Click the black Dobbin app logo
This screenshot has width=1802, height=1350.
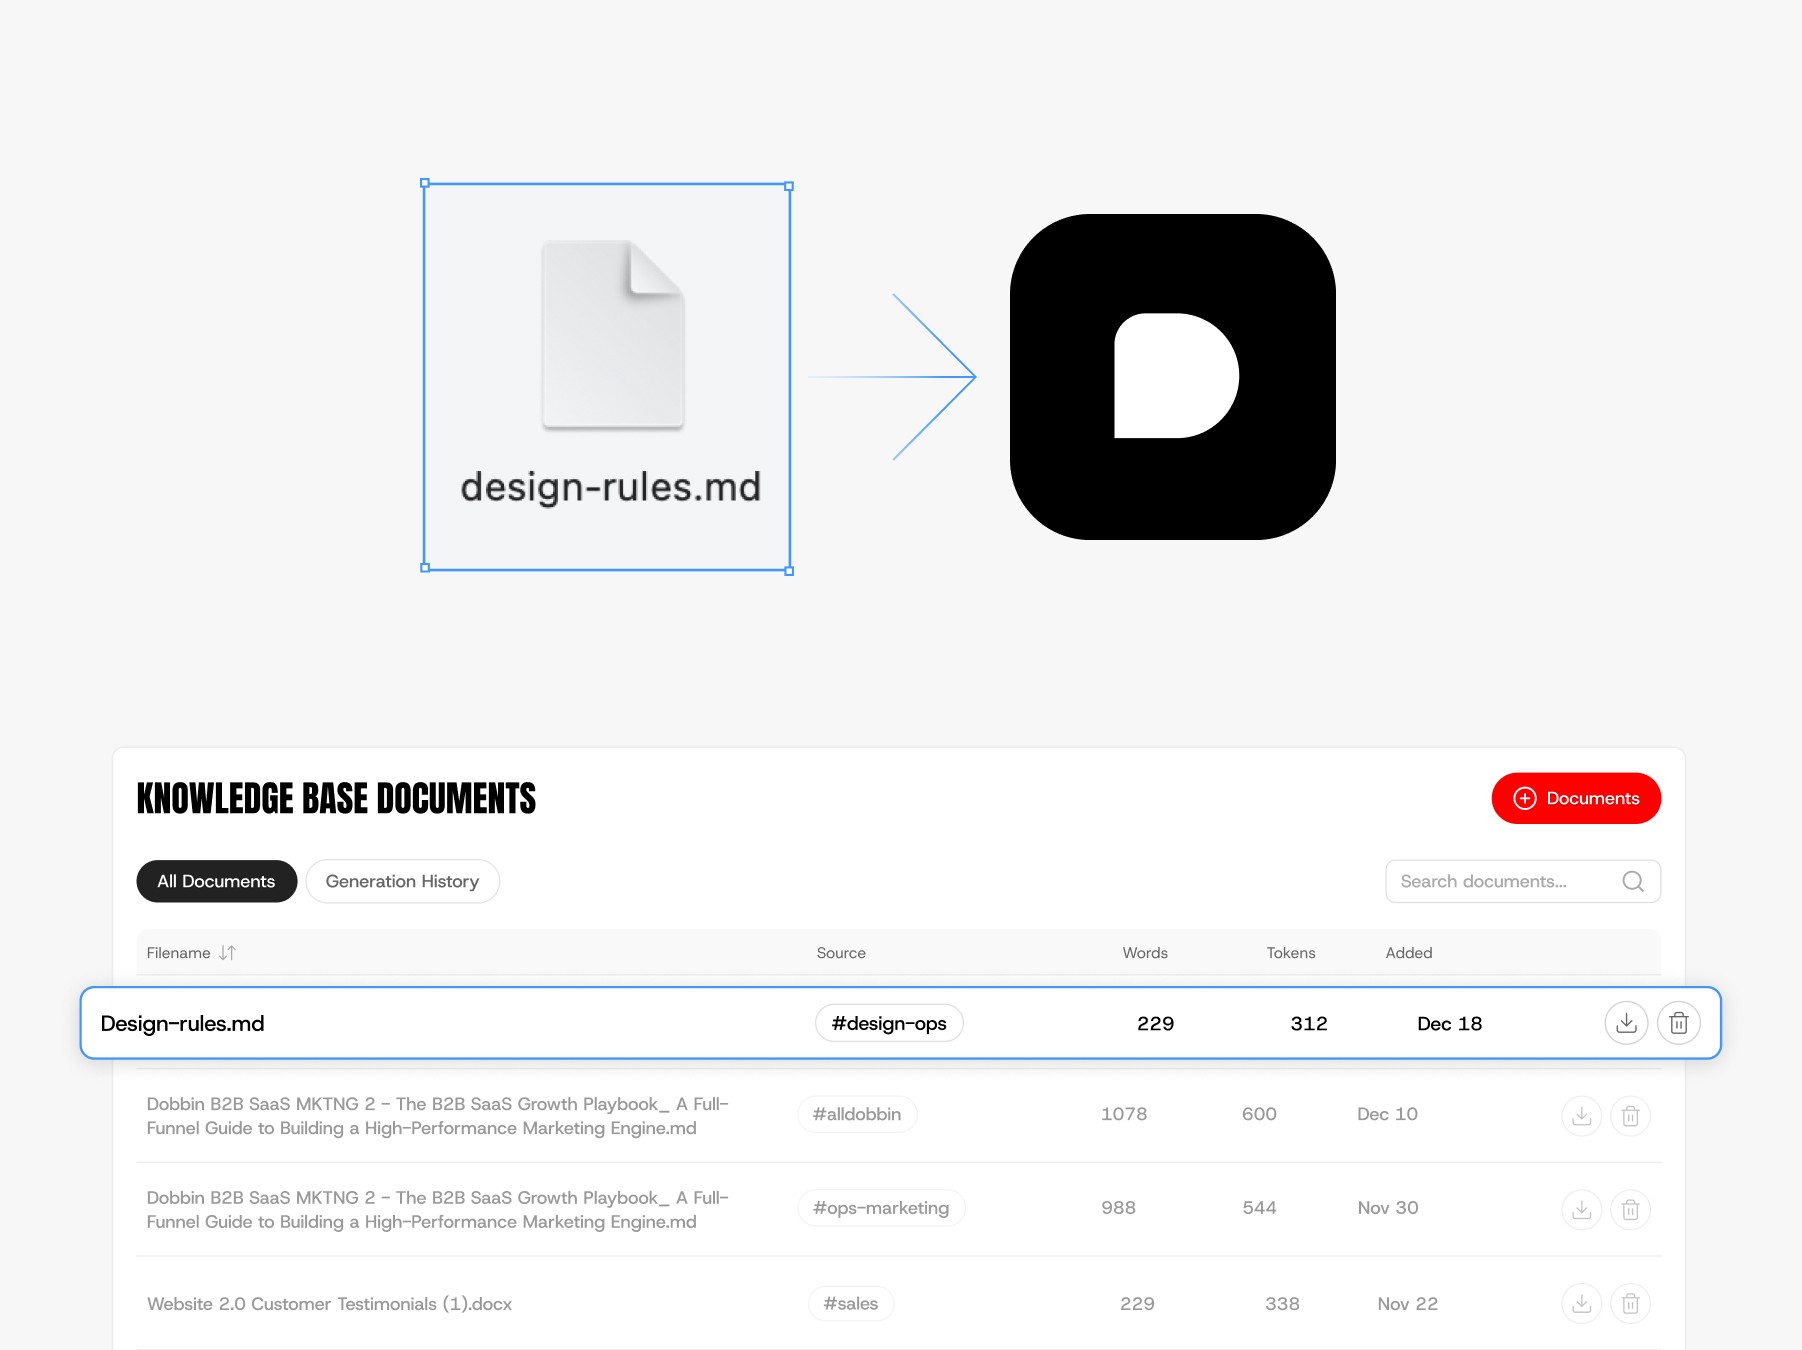click(1173, 377)
